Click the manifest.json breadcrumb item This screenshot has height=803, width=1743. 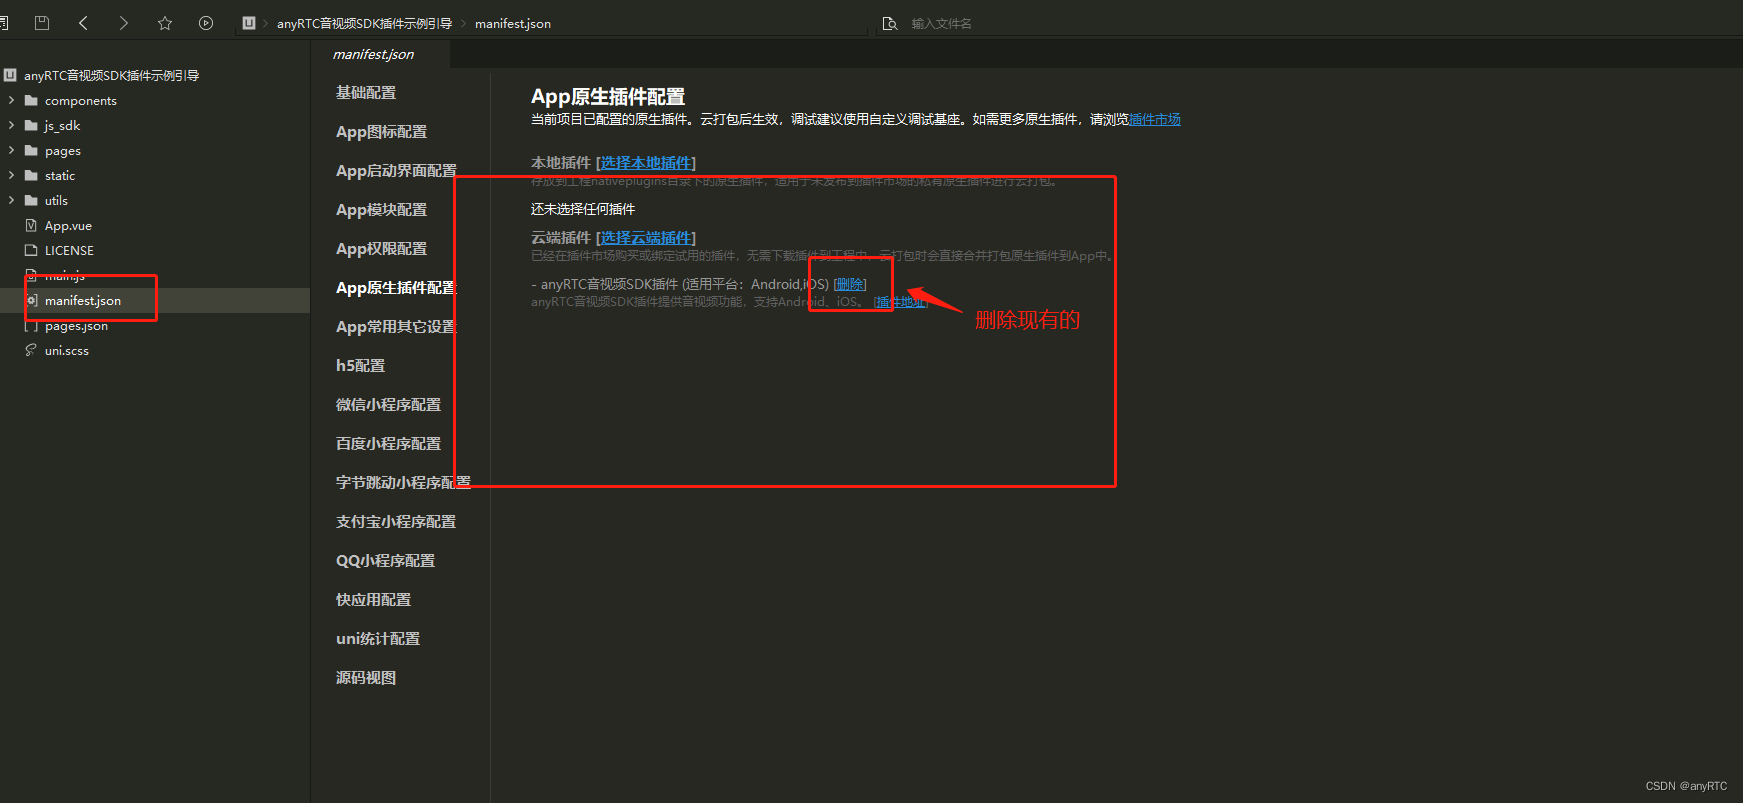513,23
